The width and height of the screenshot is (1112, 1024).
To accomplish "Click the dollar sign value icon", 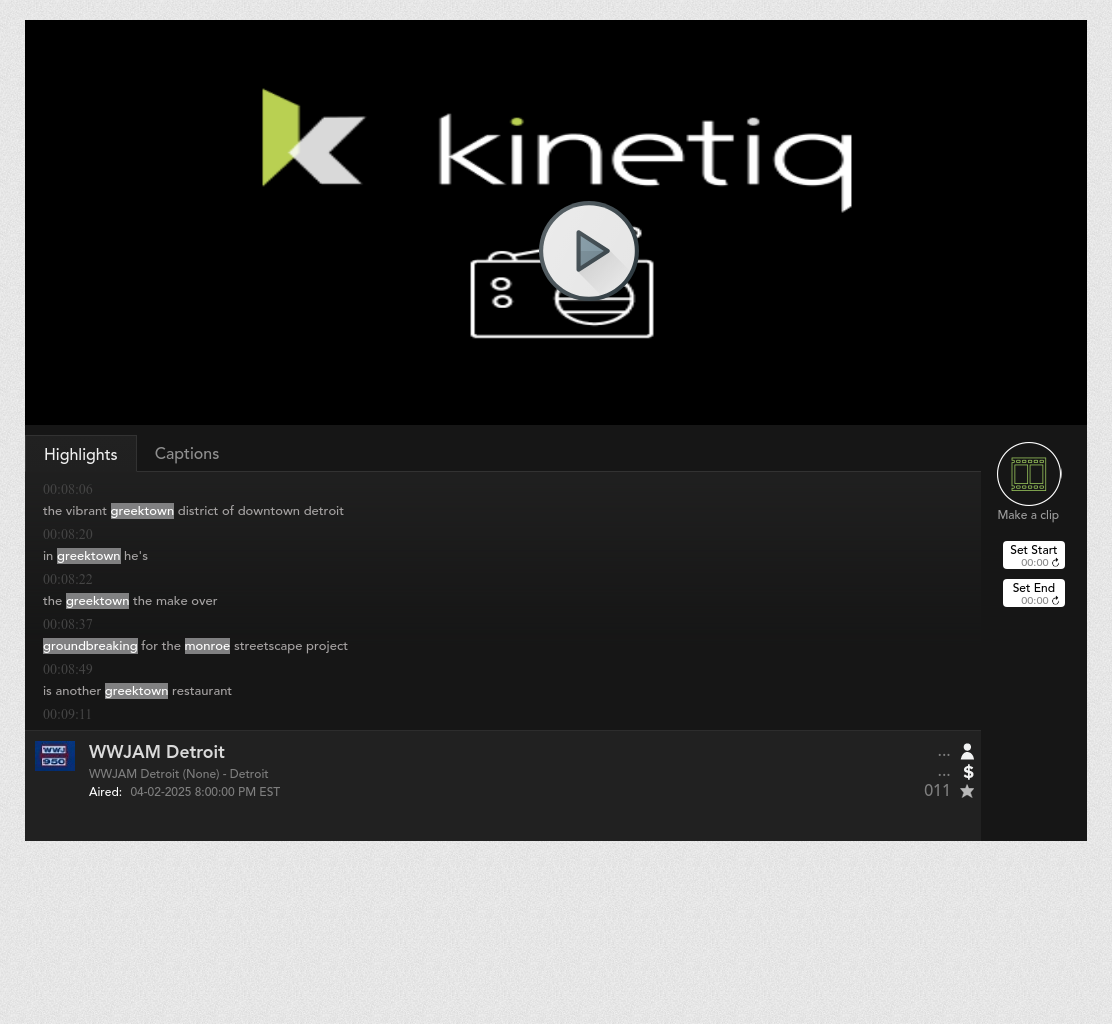I will click(x=968, y=772).
